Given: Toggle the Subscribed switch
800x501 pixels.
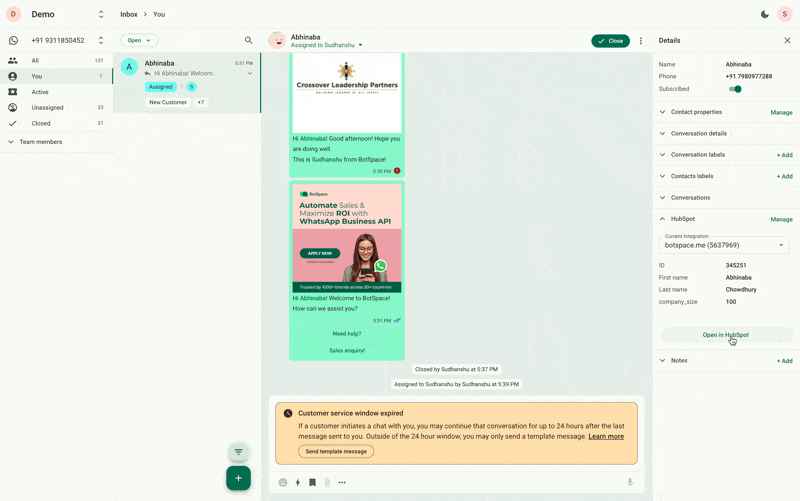Looking at the screenshot, I should coord(735,89).
